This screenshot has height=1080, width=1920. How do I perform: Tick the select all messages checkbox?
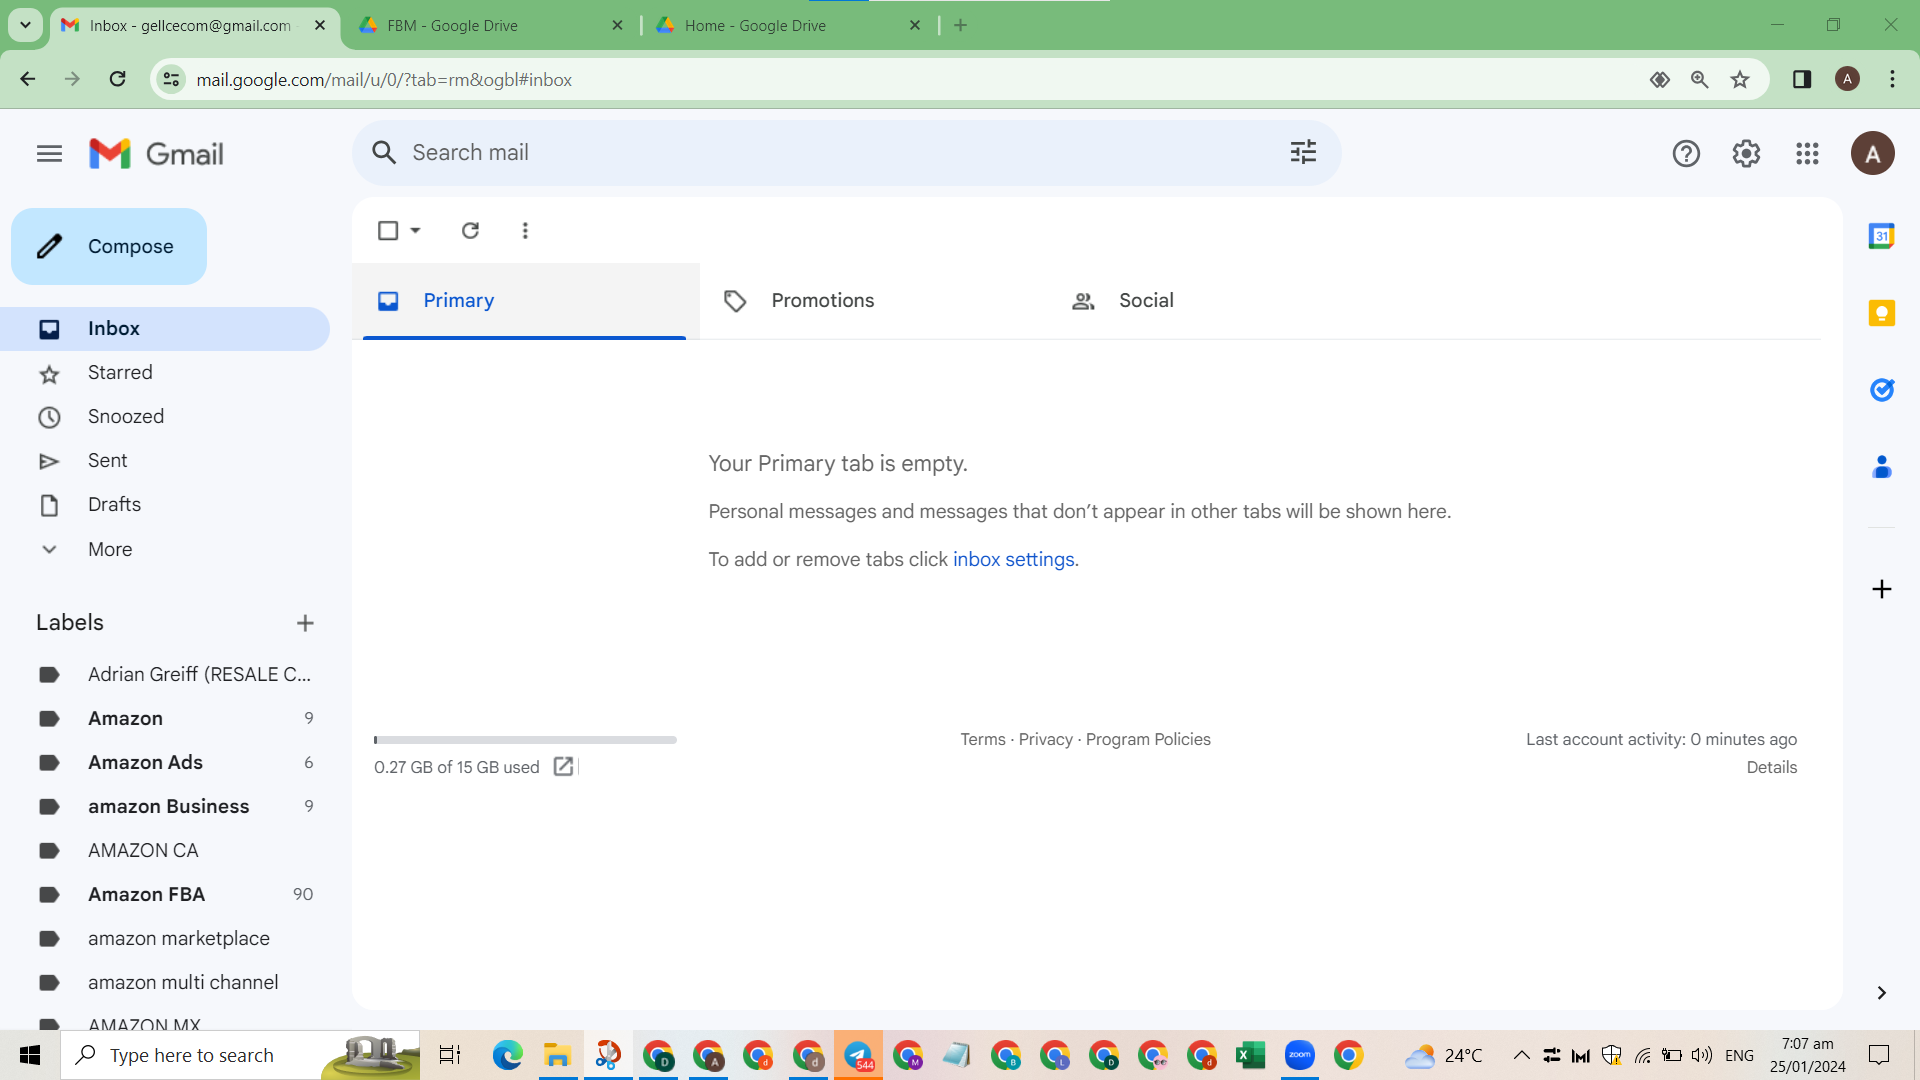point(388,231)
